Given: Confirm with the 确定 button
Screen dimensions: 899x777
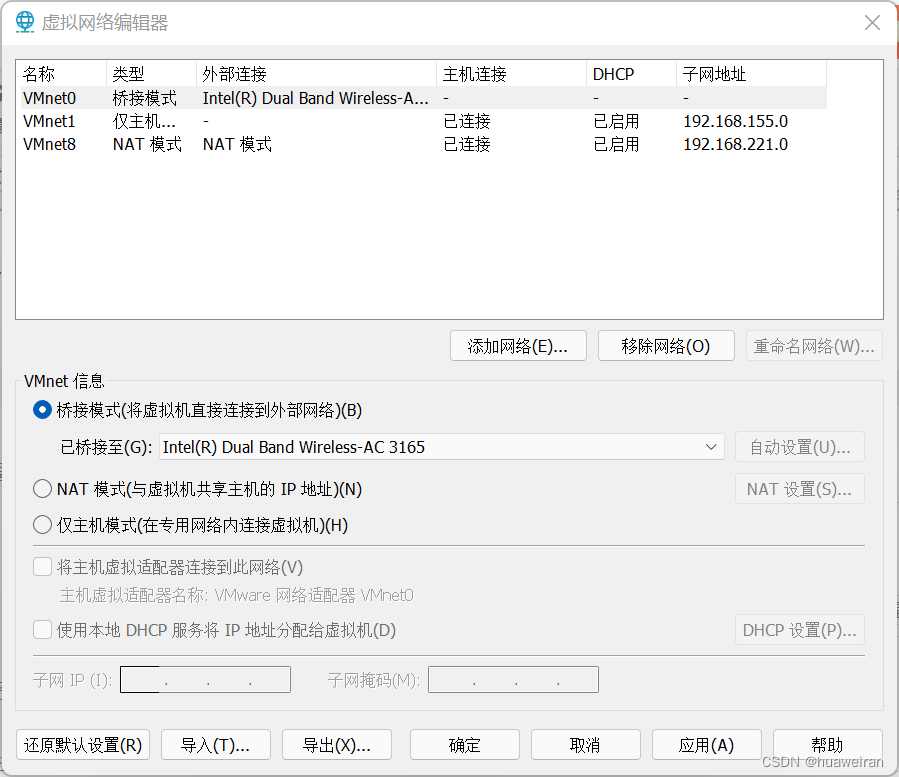Looking at the screenshot, I should click(465, 745).
